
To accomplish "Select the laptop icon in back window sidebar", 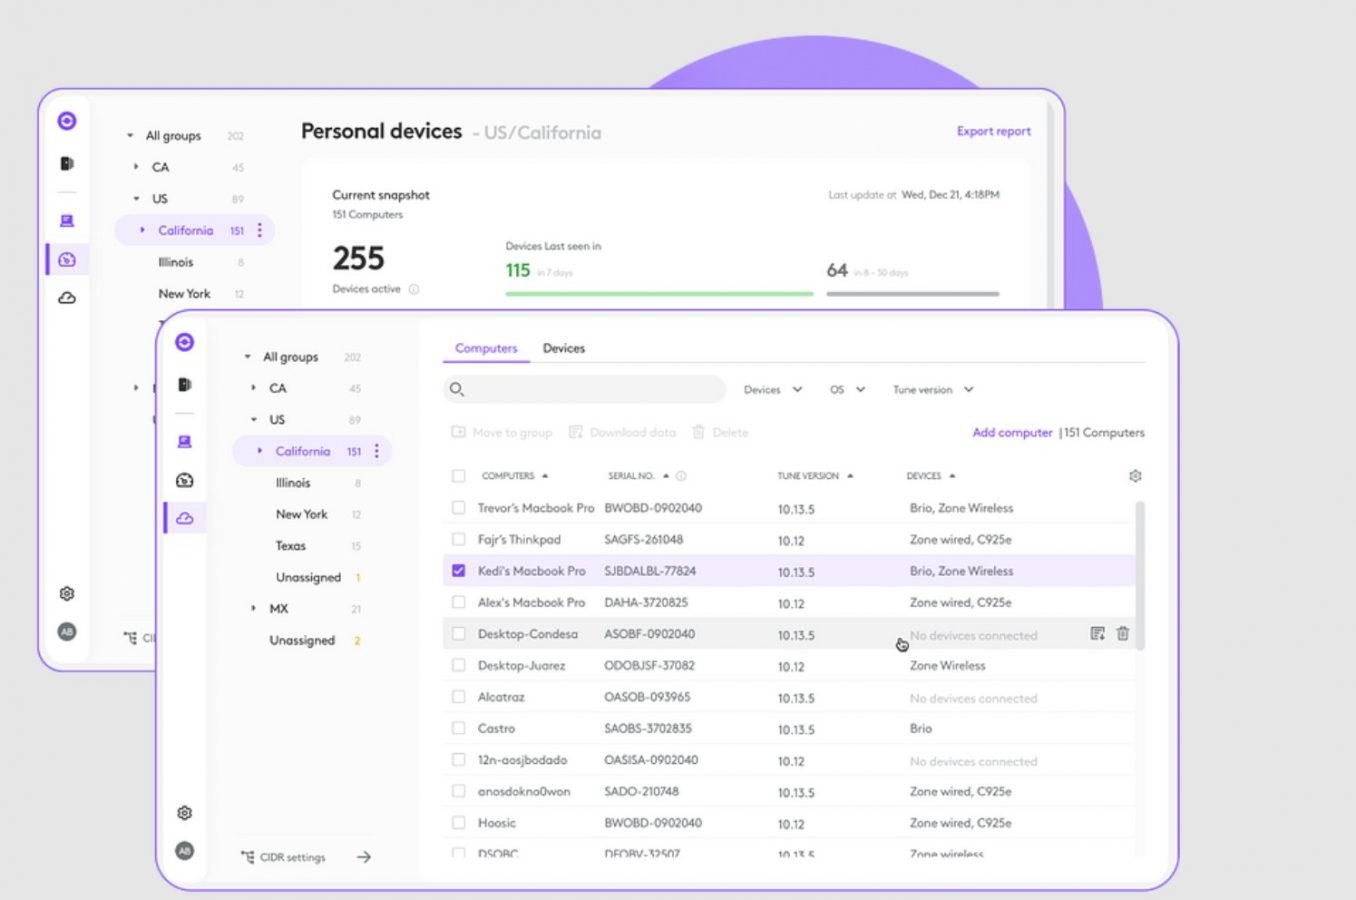I will pyautogui.click(x=67, y=221).
